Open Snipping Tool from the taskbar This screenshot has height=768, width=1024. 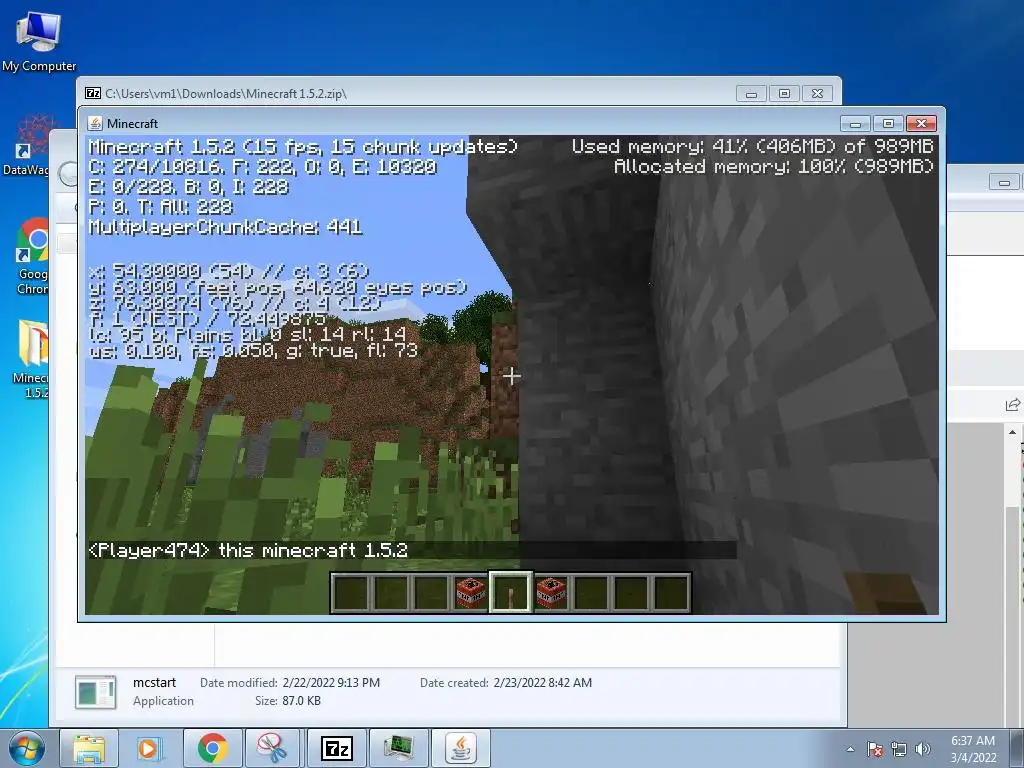point(273,748)
